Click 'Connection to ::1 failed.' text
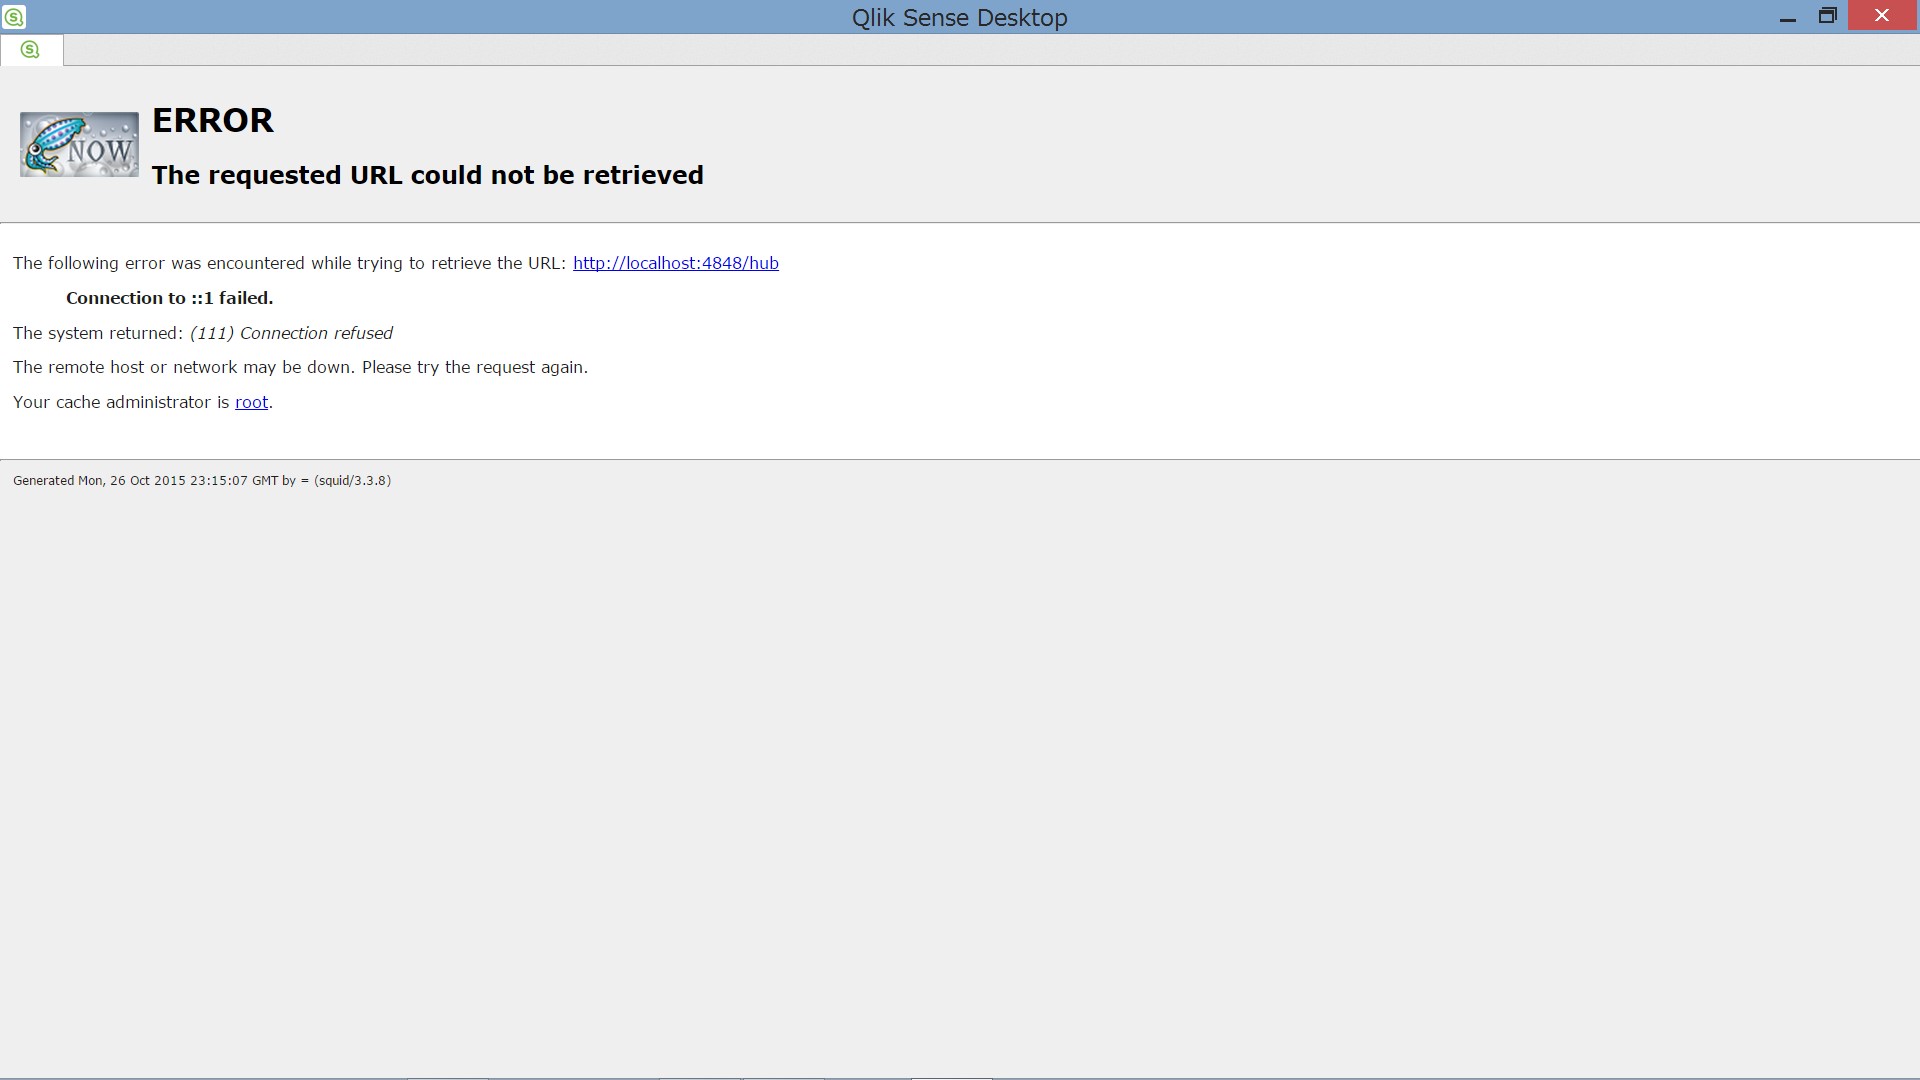 (170, 298)
